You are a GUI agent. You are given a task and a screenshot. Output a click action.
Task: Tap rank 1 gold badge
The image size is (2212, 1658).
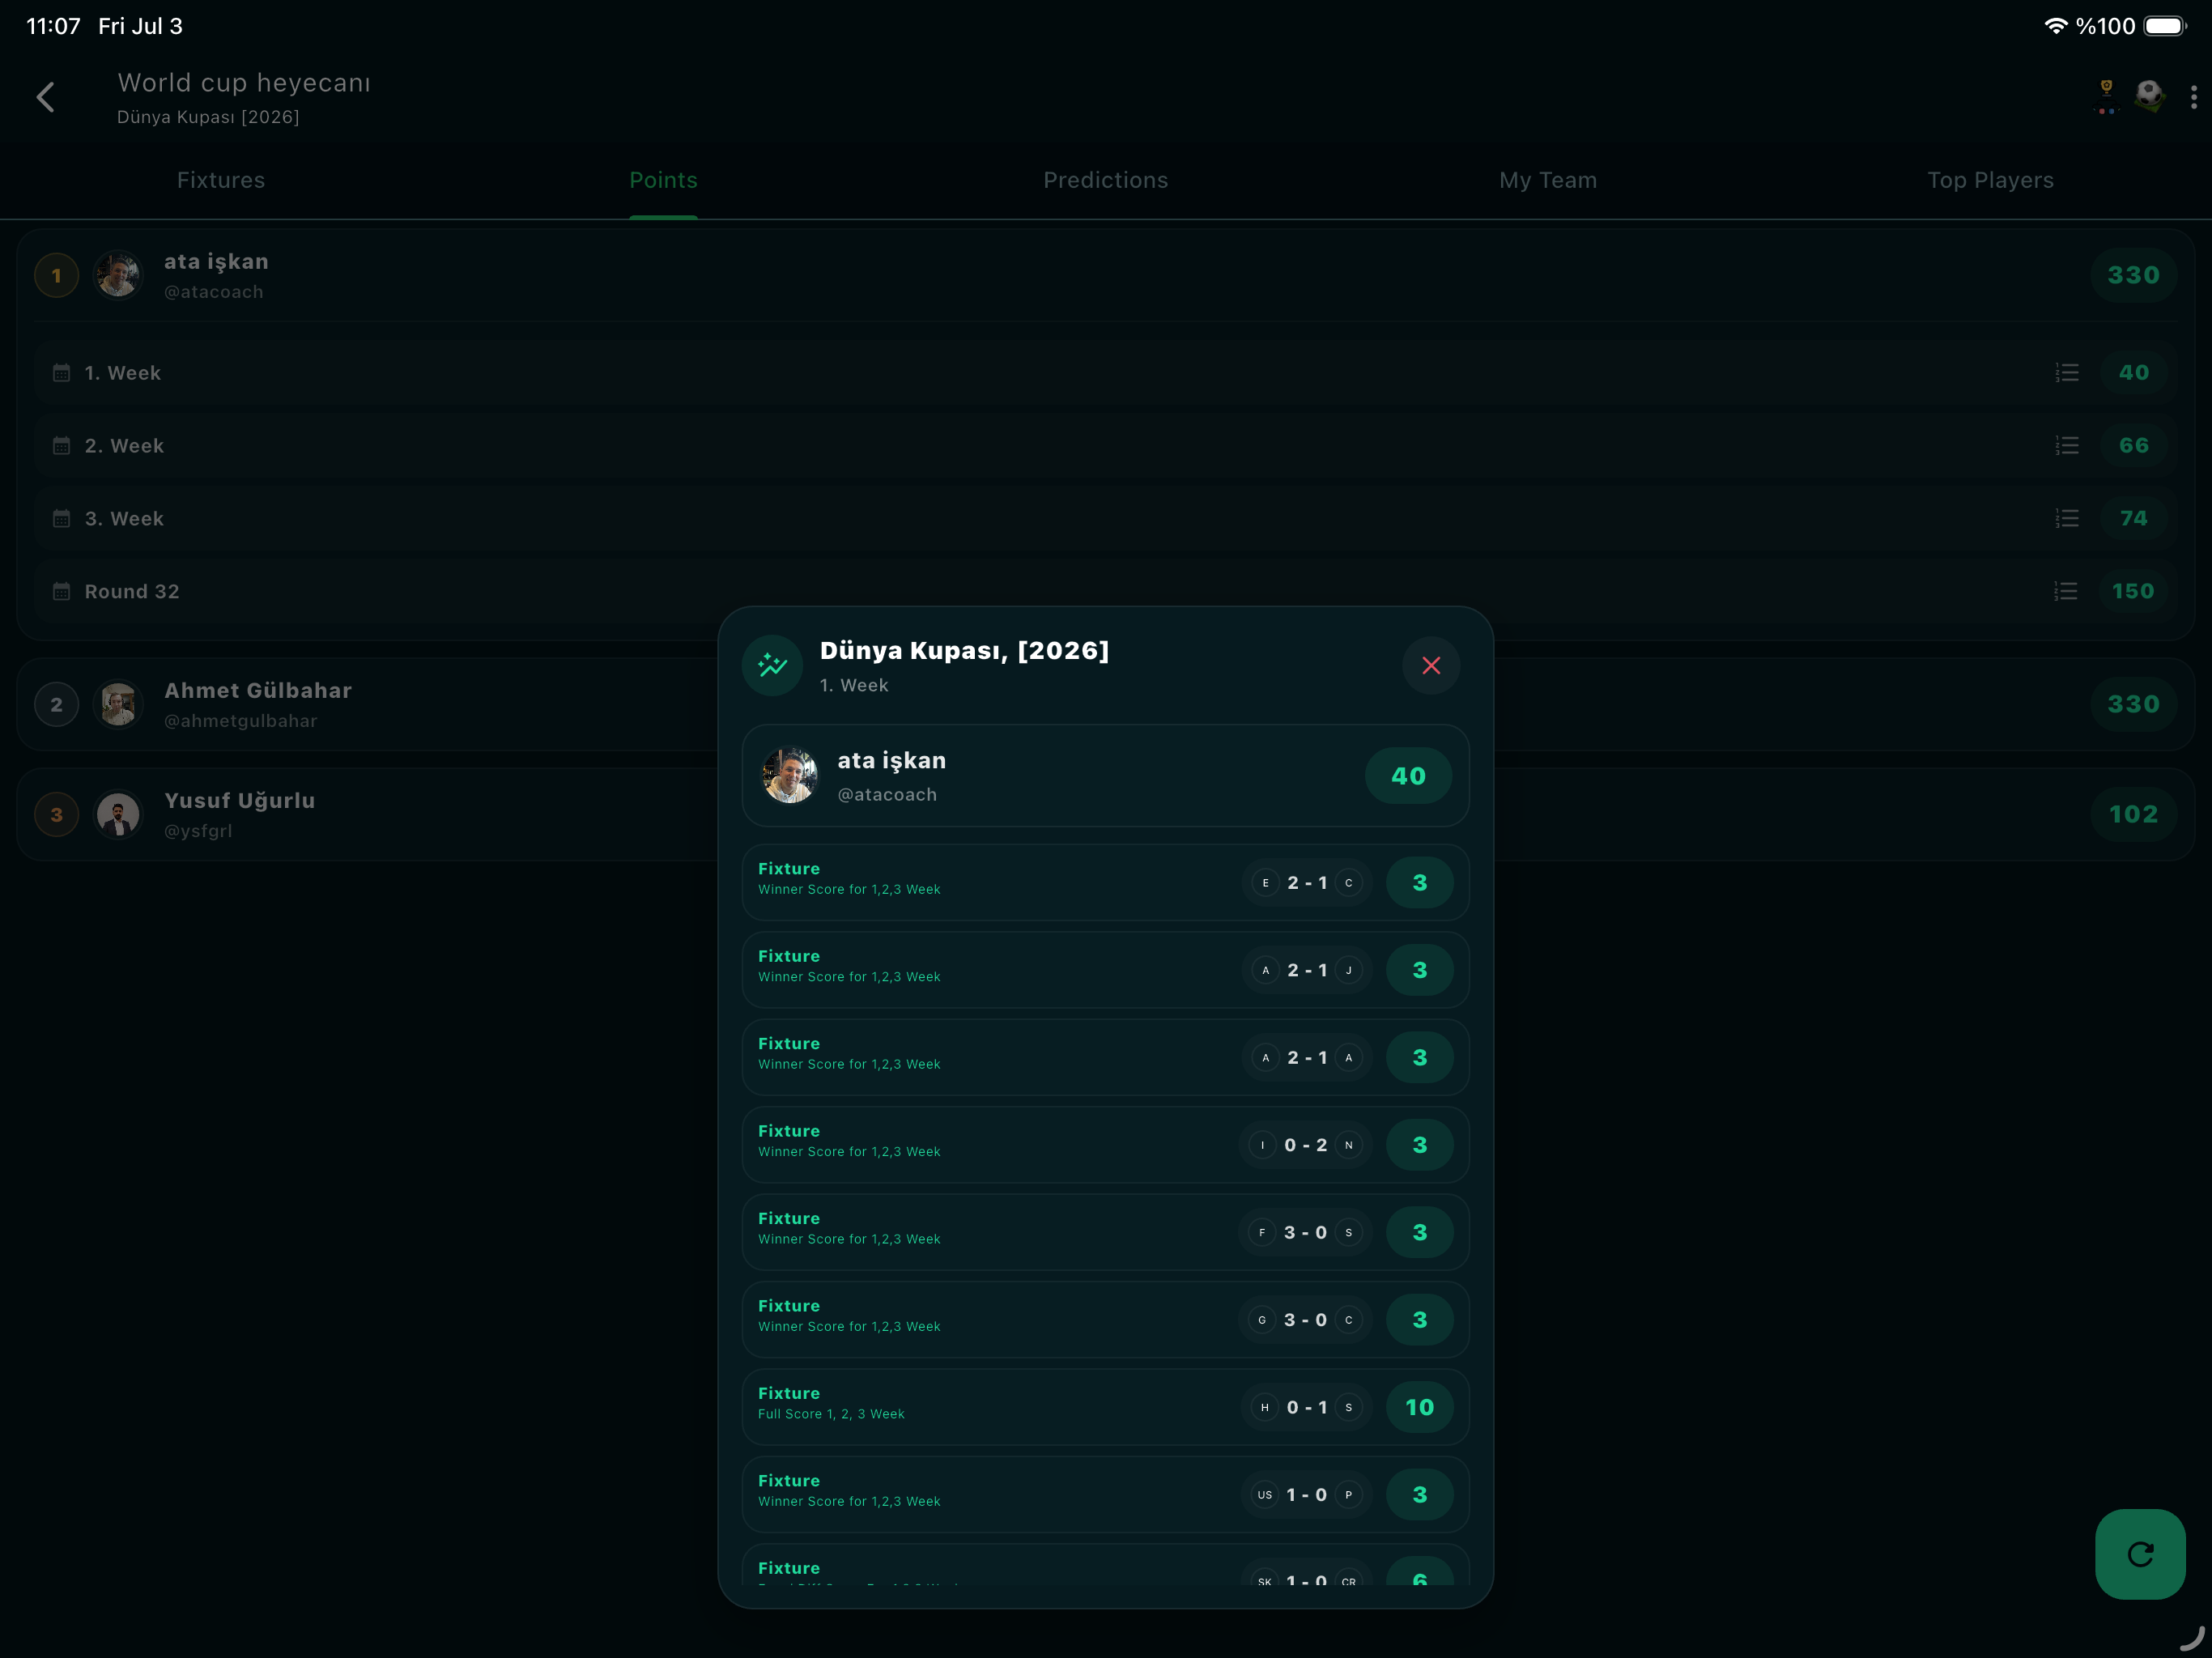coord(57,275)
